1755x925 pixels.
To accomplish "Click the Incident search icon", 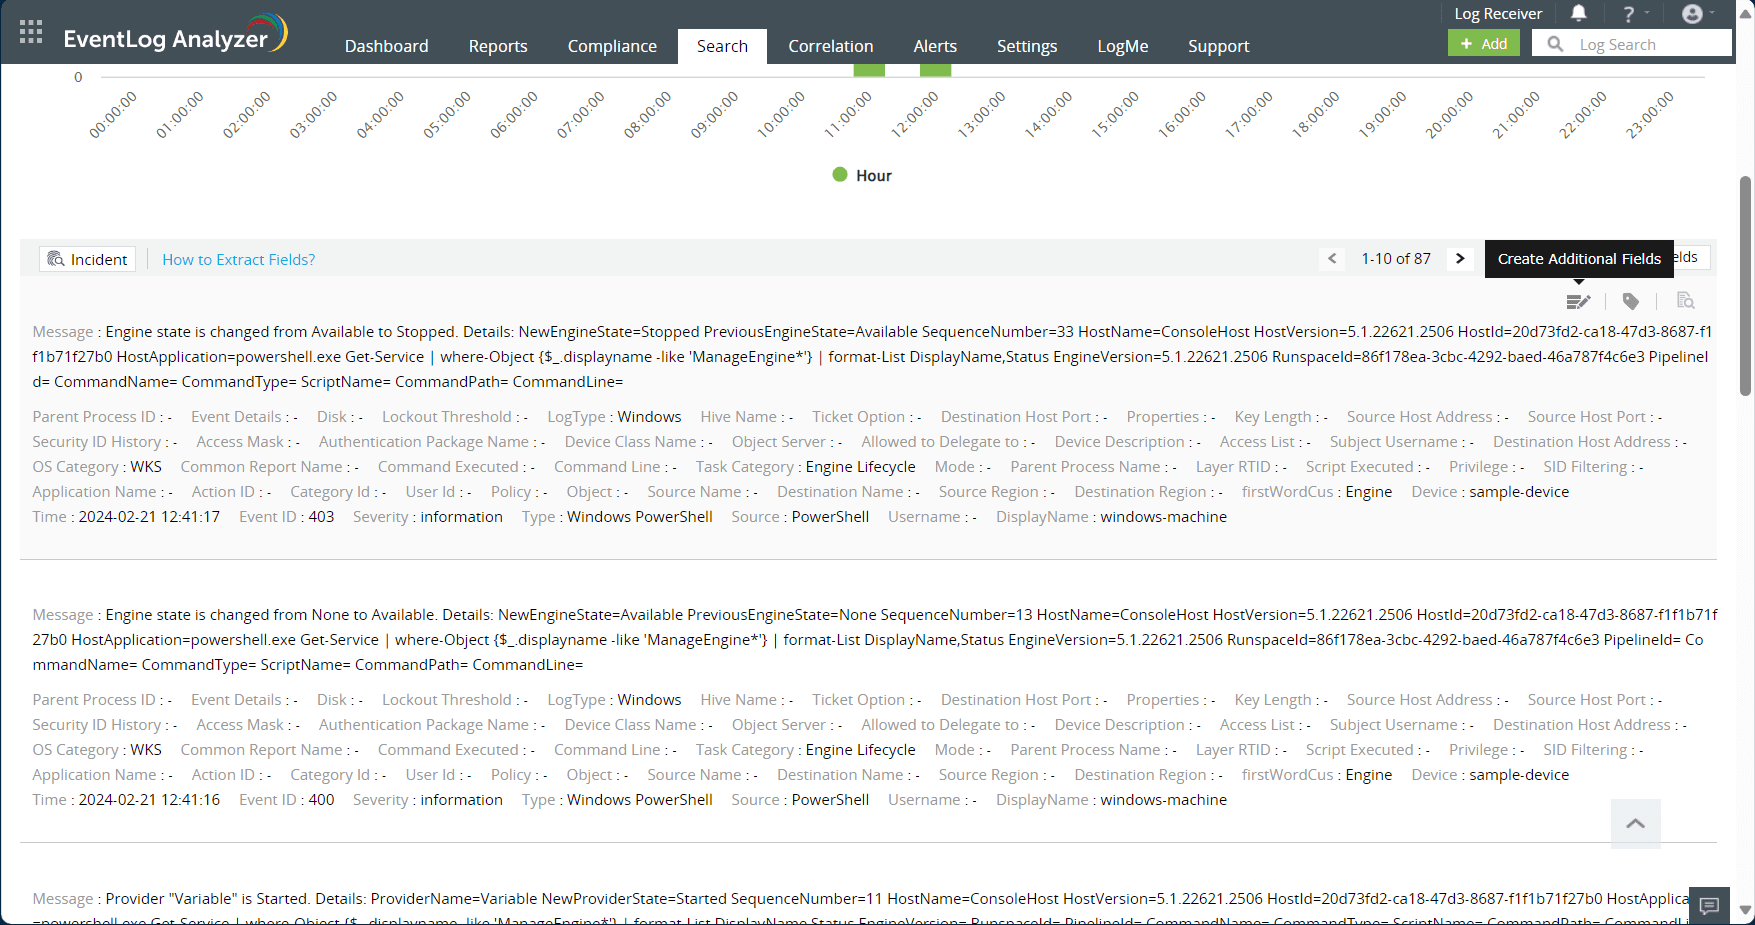I will (56, 259).
